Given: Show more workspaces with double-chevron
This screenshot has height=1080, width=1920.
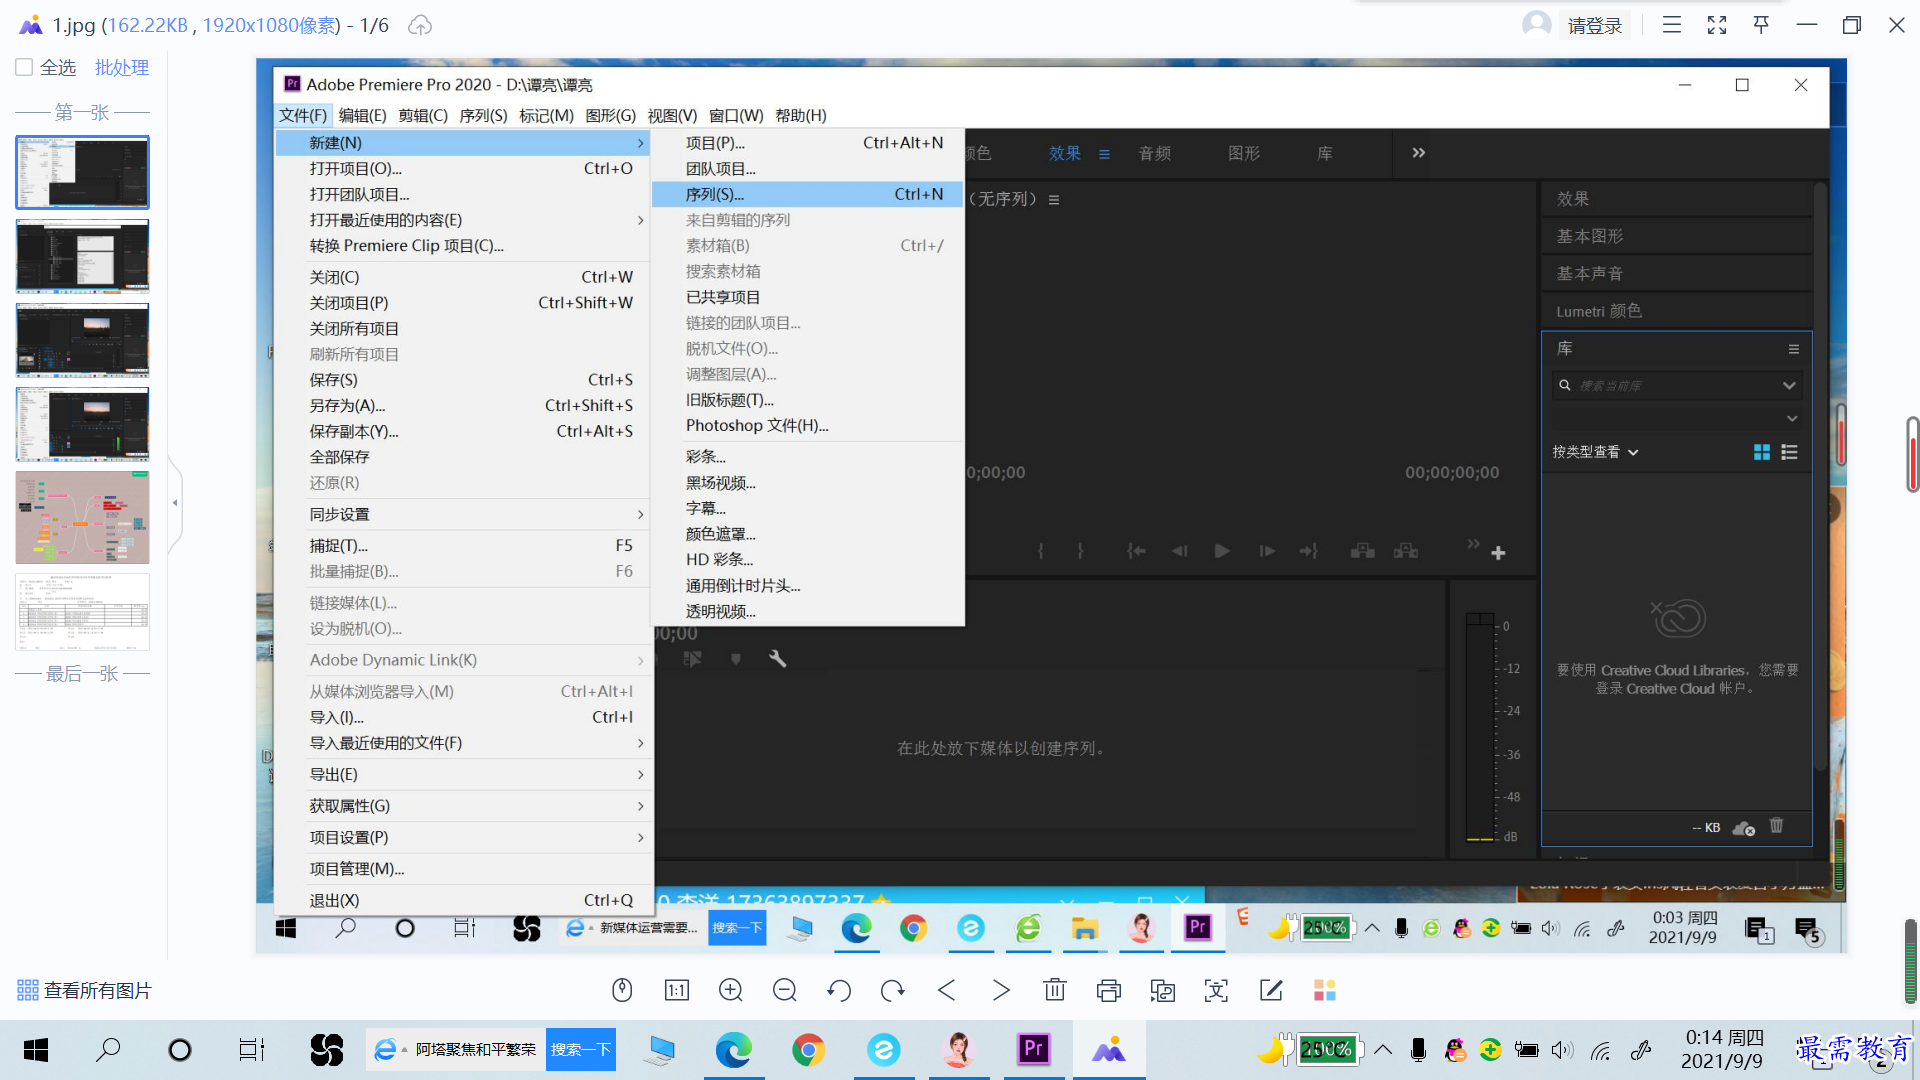Looking at the screenshot, I should tap(1418, 153).
